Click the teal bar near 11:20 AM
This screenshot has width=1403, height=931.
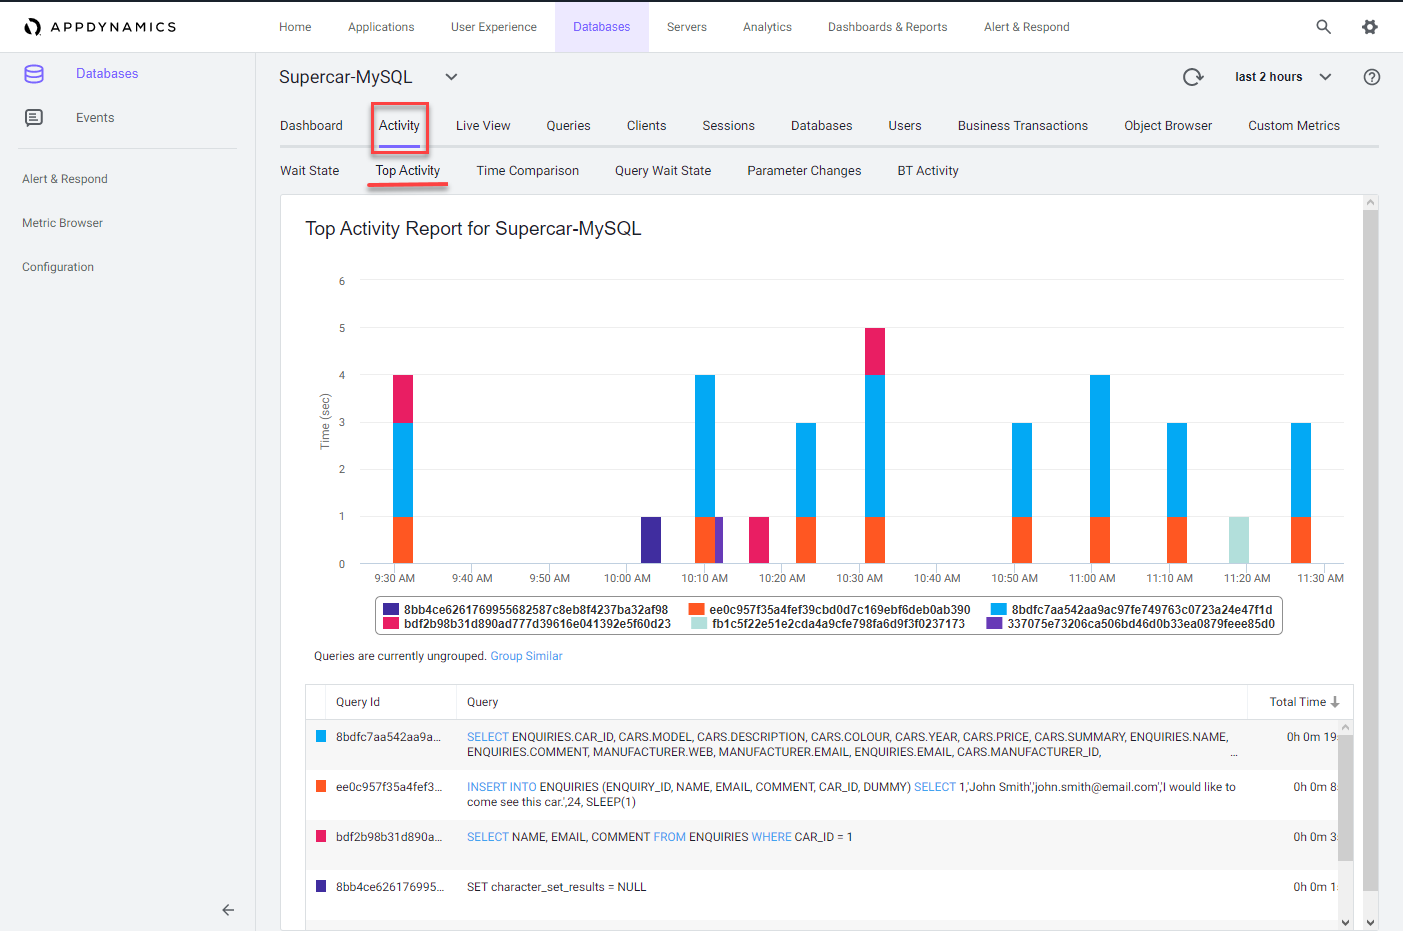pyautogui.click(x=1239, y=540)
